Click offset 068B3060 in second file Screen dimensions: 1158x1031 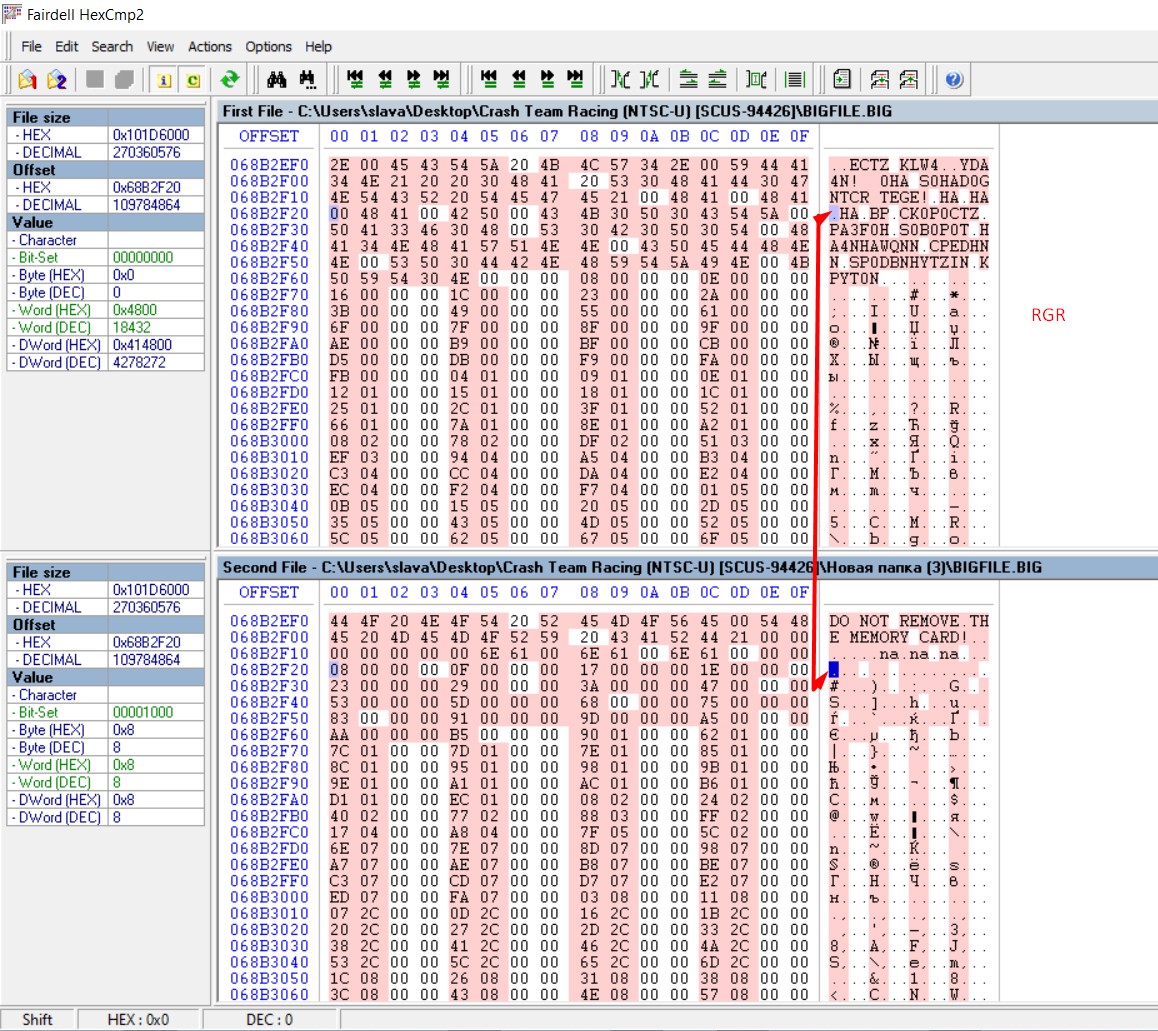269,995
